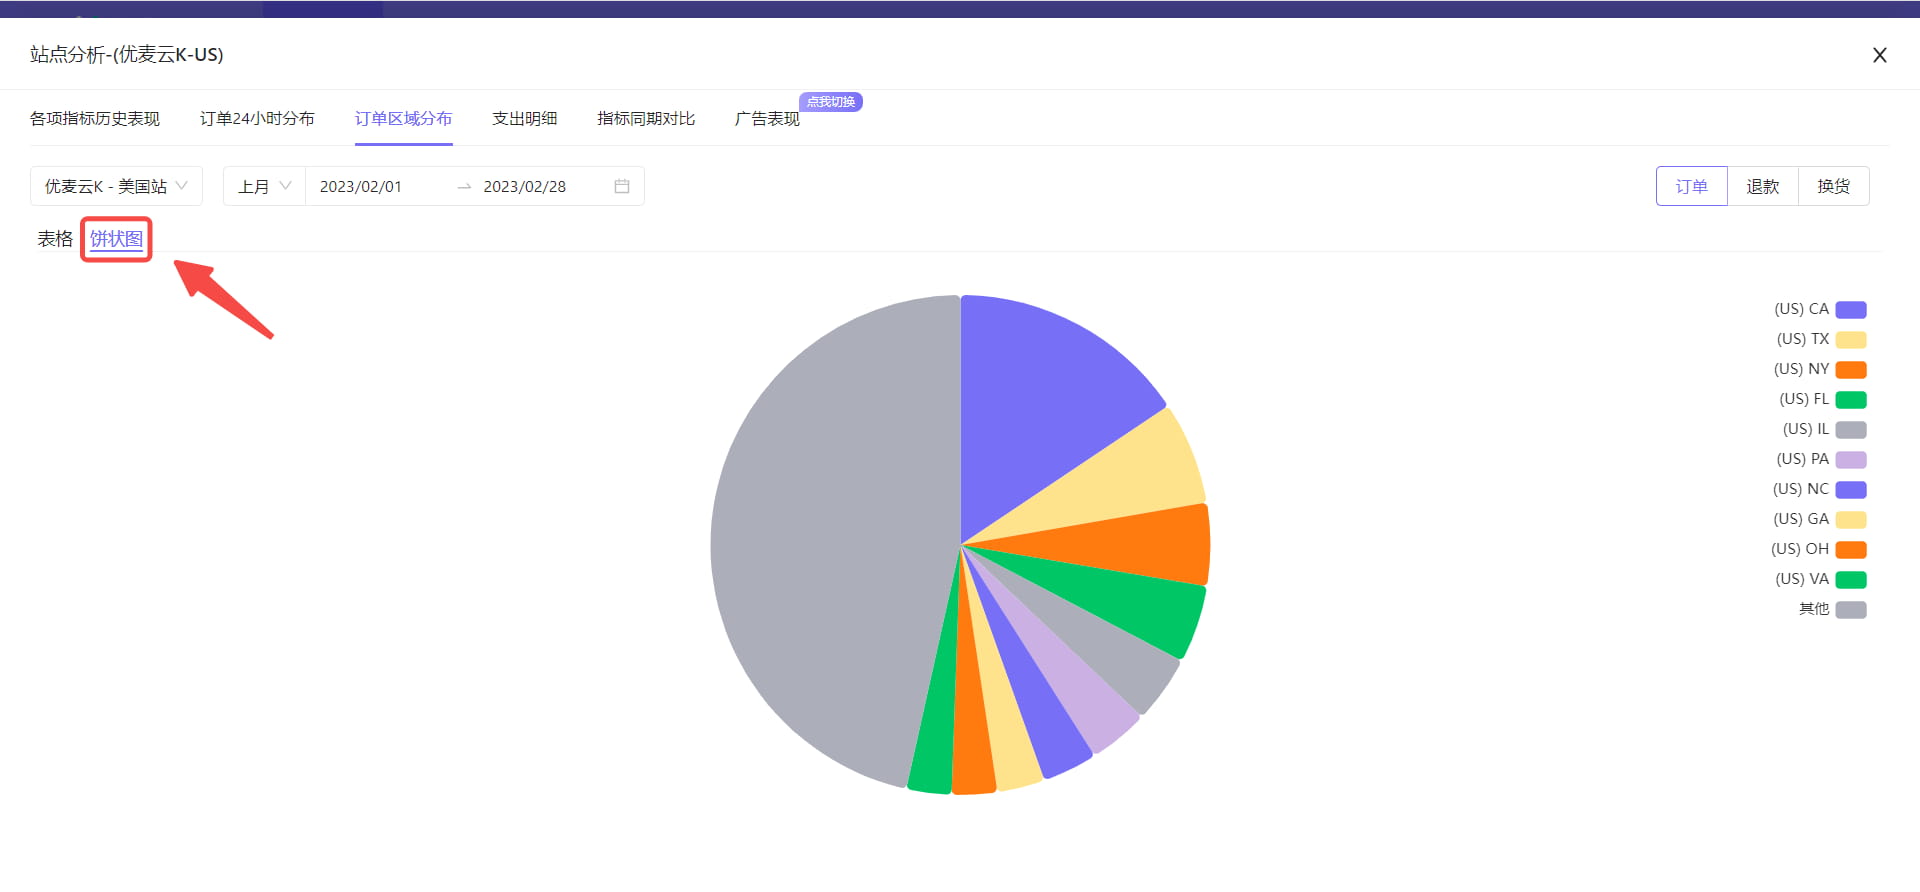The width and height of the screenshot is (1920, 892).
Task: Toggle the (US) PA legend swatch
Action: click(1851, 460)
